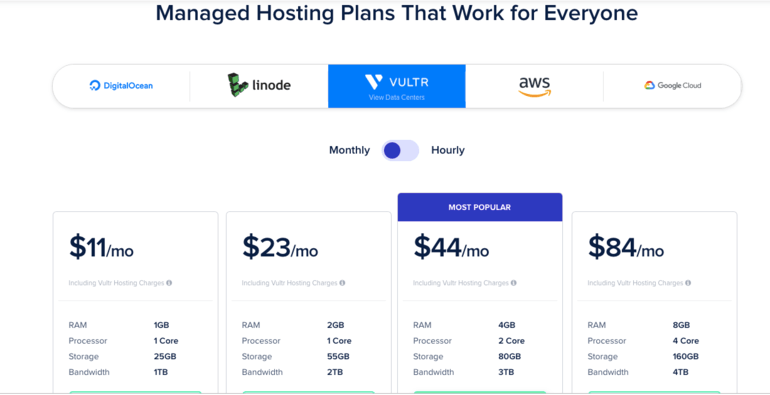Screen dimensions: 770x395
Task: Select the Monthly billing label
Action: [x=349, y=150]
